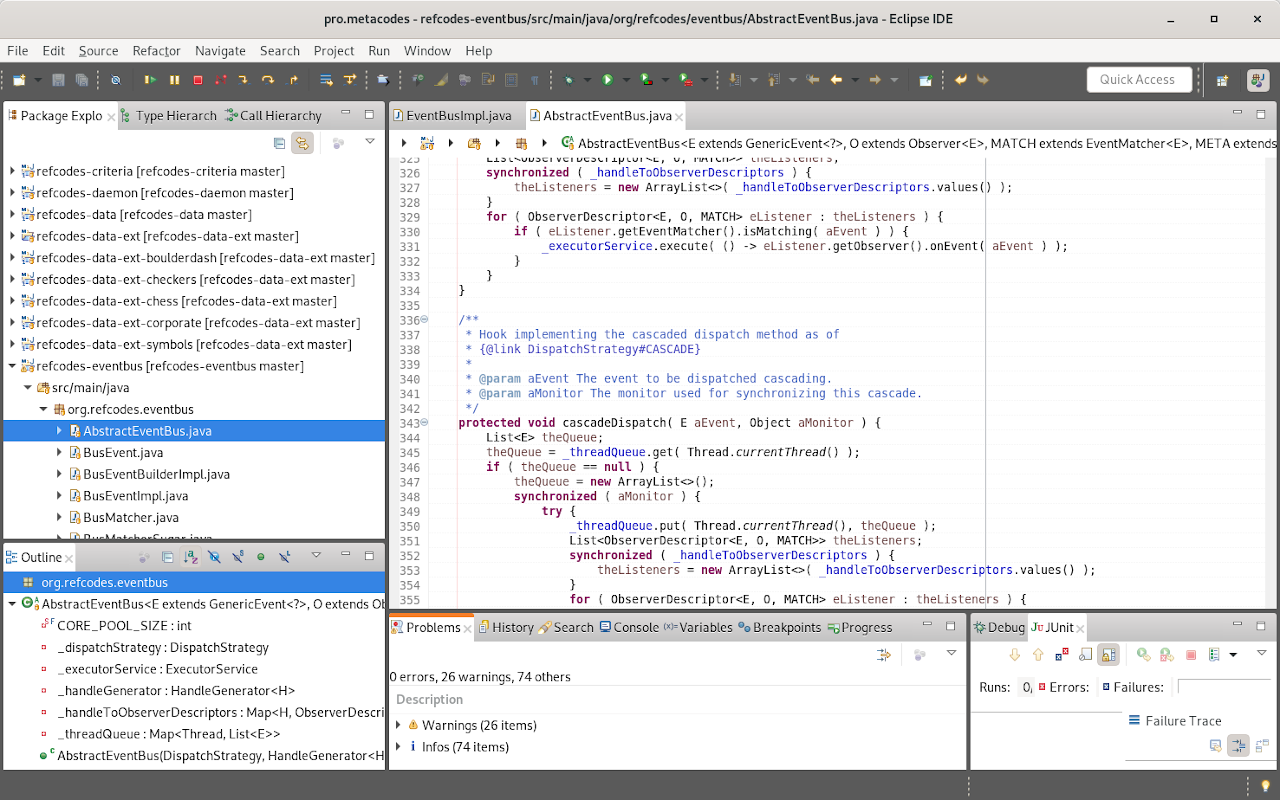Toggle Sort in Outline view
The width and height of the screenshot is (1280, 800).
191,557
